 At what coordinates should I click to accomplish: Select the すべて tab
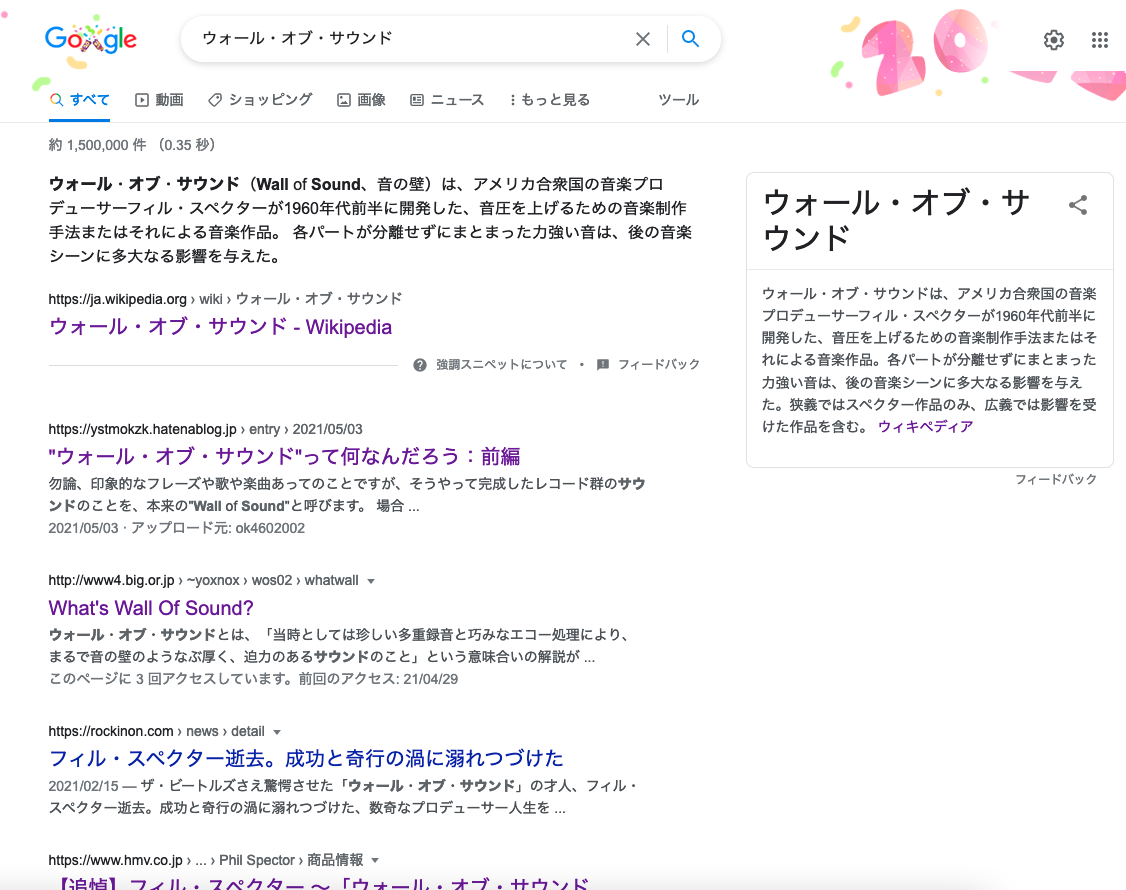(80, 100)
